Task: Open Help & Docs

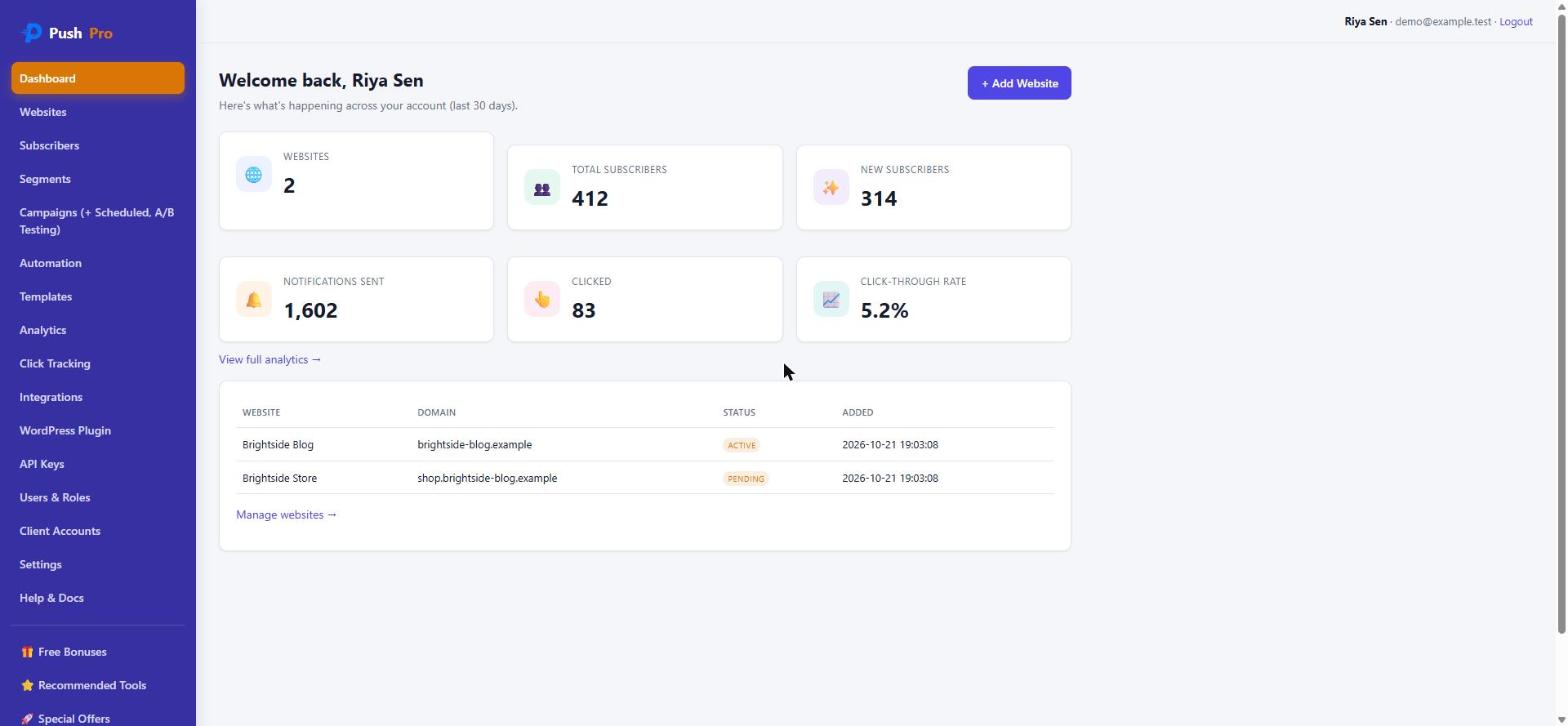Action: (x=98, y=598)
